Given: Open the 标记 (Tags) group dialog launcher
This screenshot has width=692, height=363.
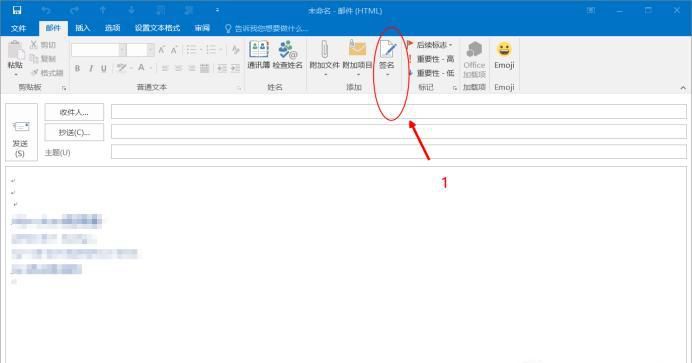Looking at the screenshot, I should pyautogui.click(x=455, y=88).
